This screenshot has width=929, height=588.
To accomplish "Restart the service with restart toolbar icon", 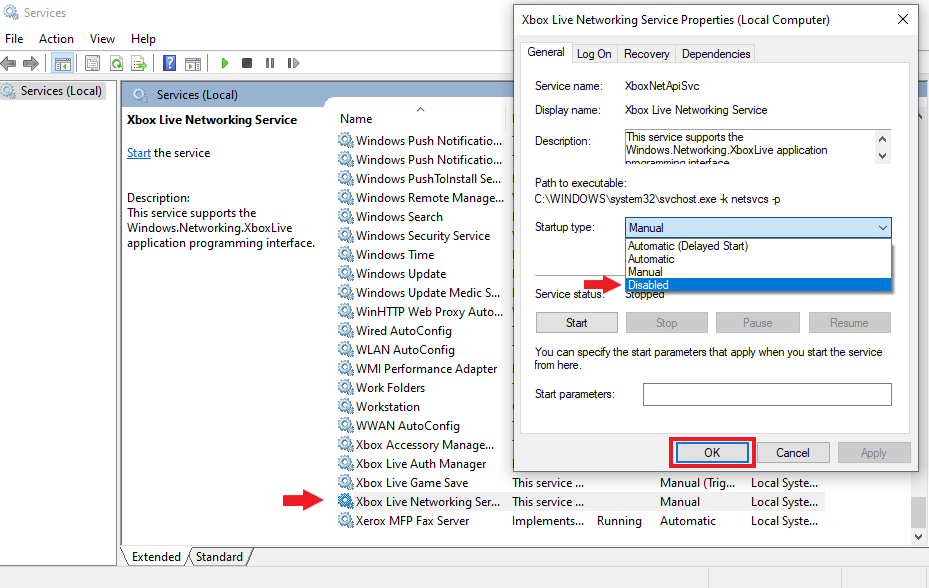I will pos(291,62).
